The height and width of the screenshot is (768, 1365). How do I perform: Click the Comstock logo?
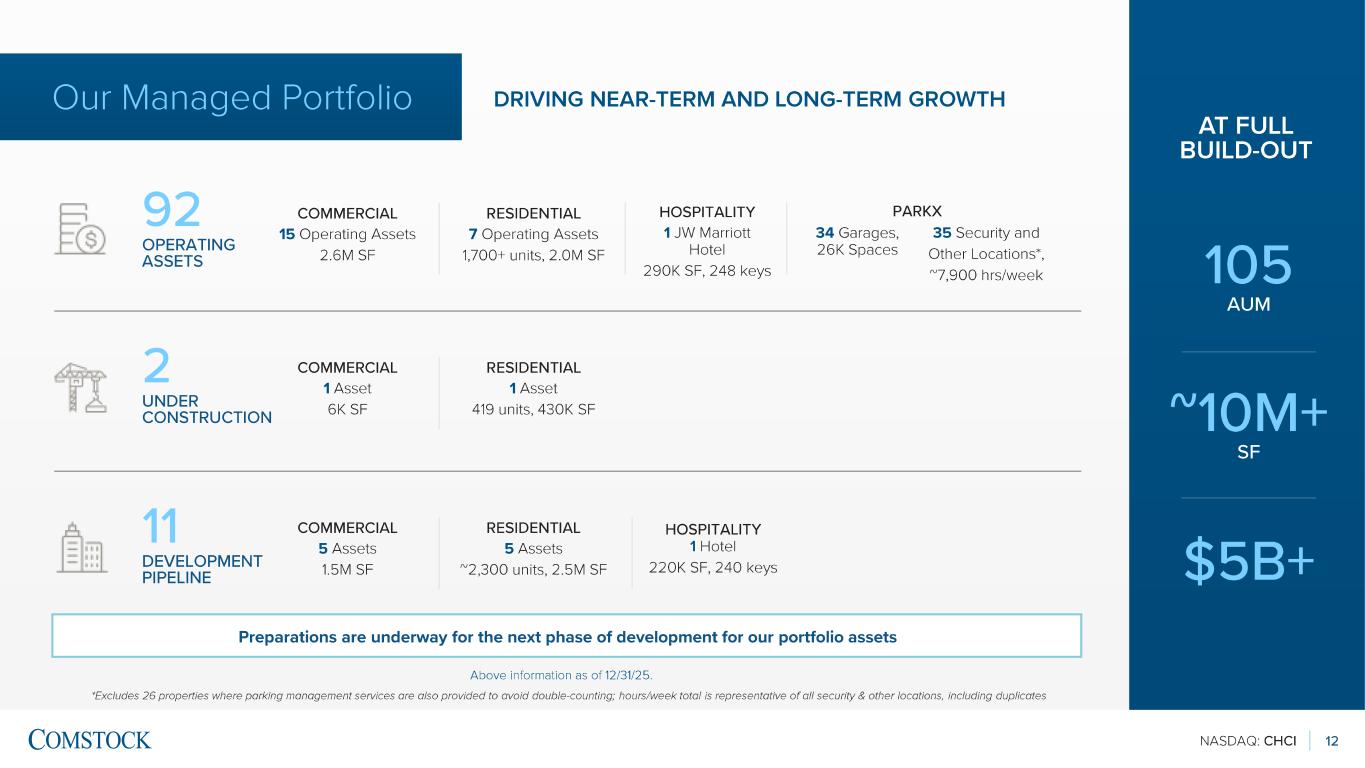pyautogui.click(x=90, y=740)
